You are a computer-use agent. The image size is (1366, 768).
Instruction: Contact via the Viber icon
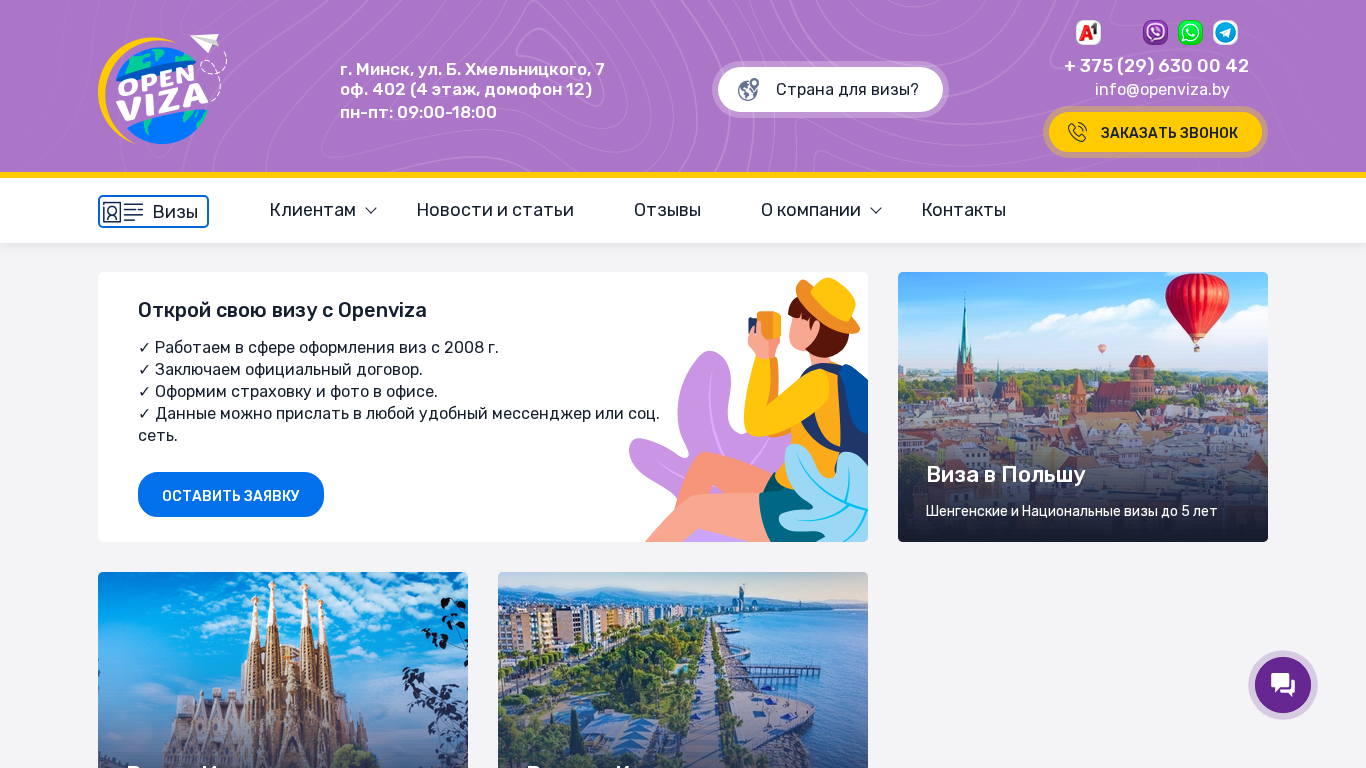click(1155, 33)
